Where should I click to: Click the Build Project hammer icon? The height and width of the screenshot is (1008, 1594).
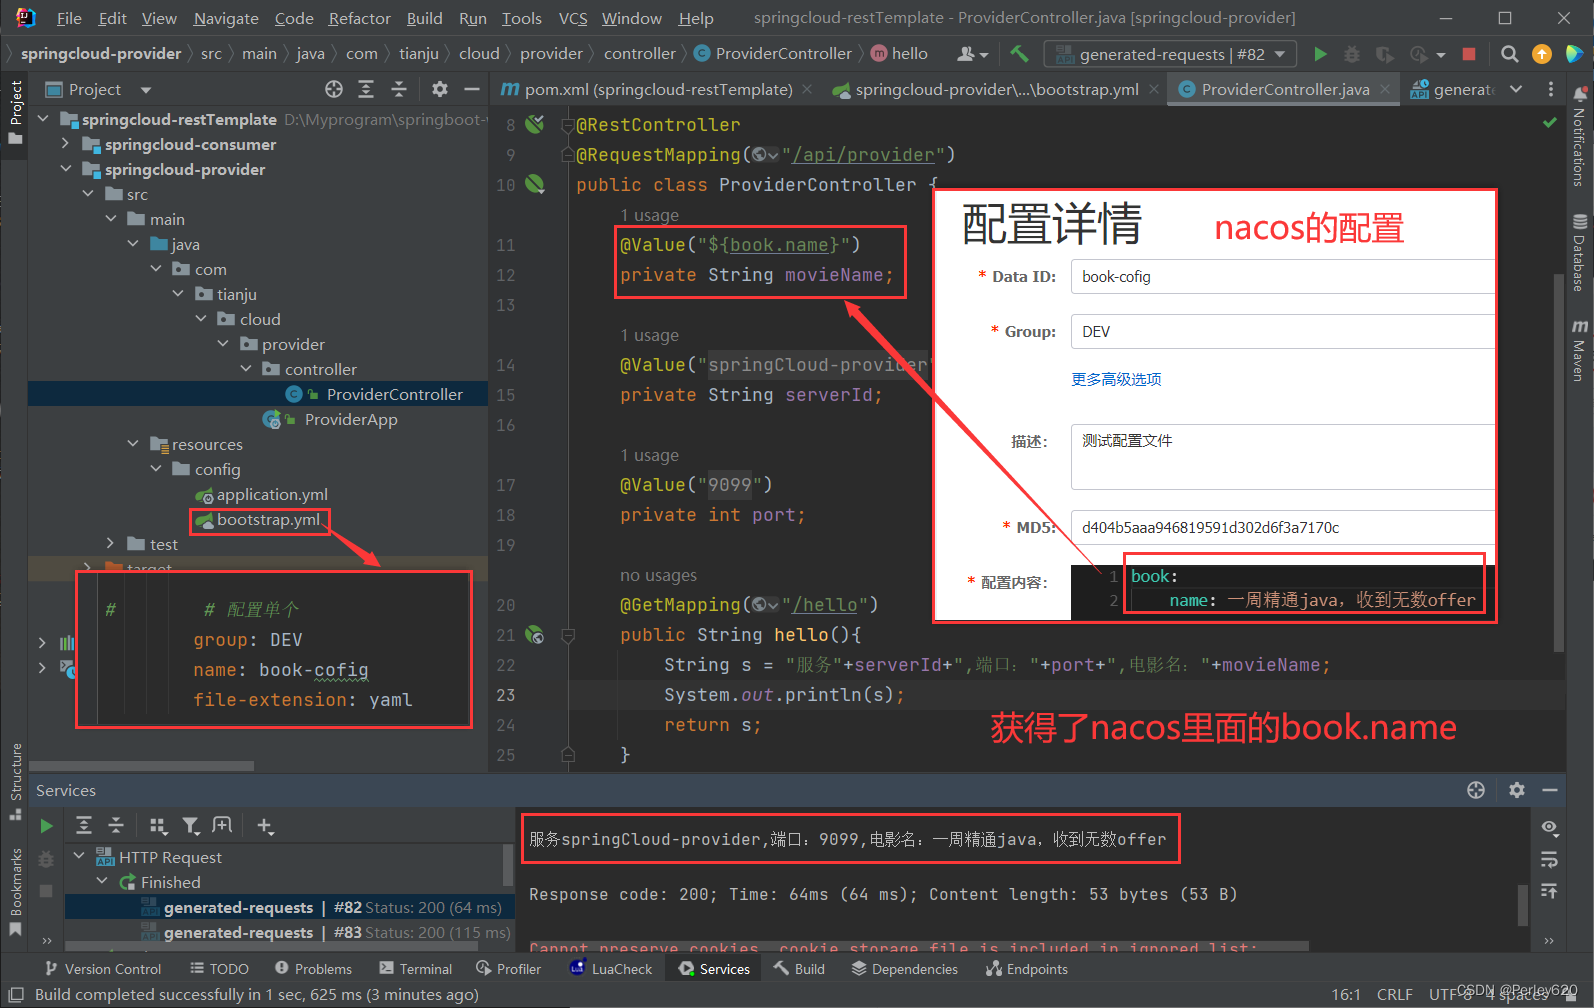click(x=1019, y=54)
